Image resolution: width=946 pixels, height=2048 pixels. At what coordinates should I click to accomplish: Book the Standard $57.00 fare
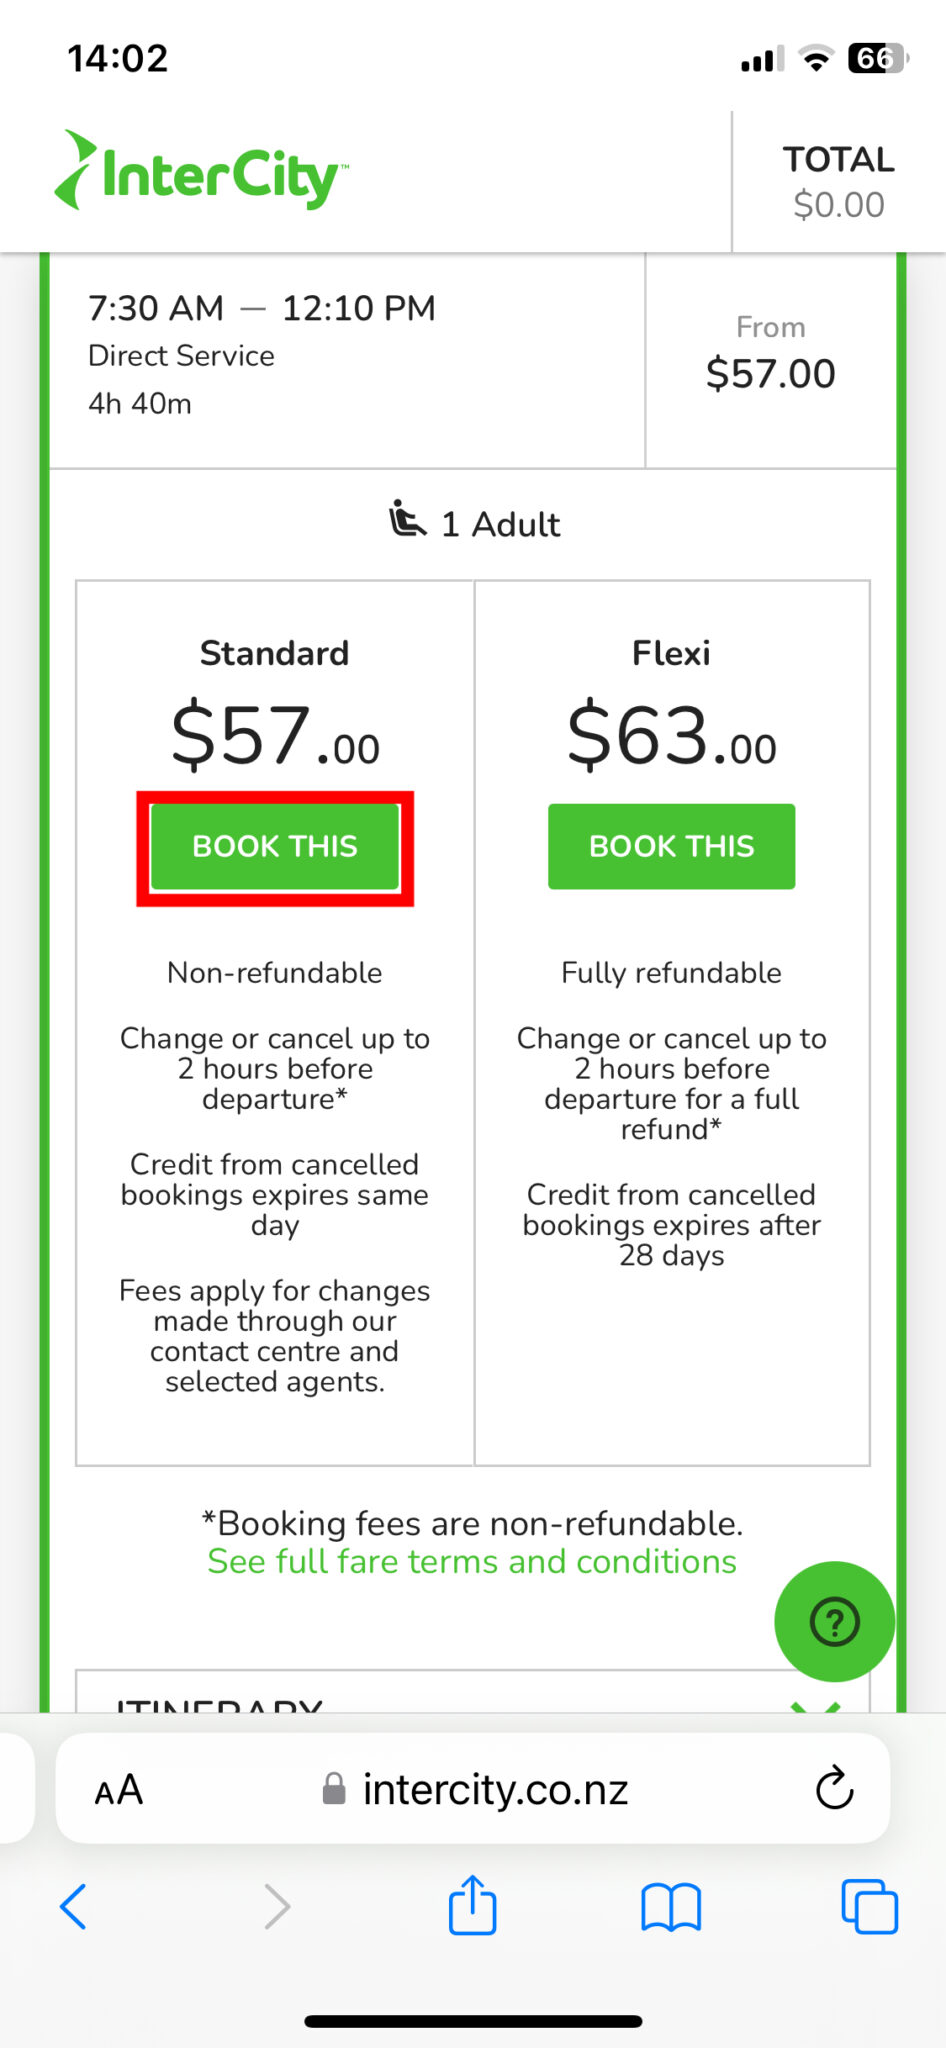pos(275,847)
